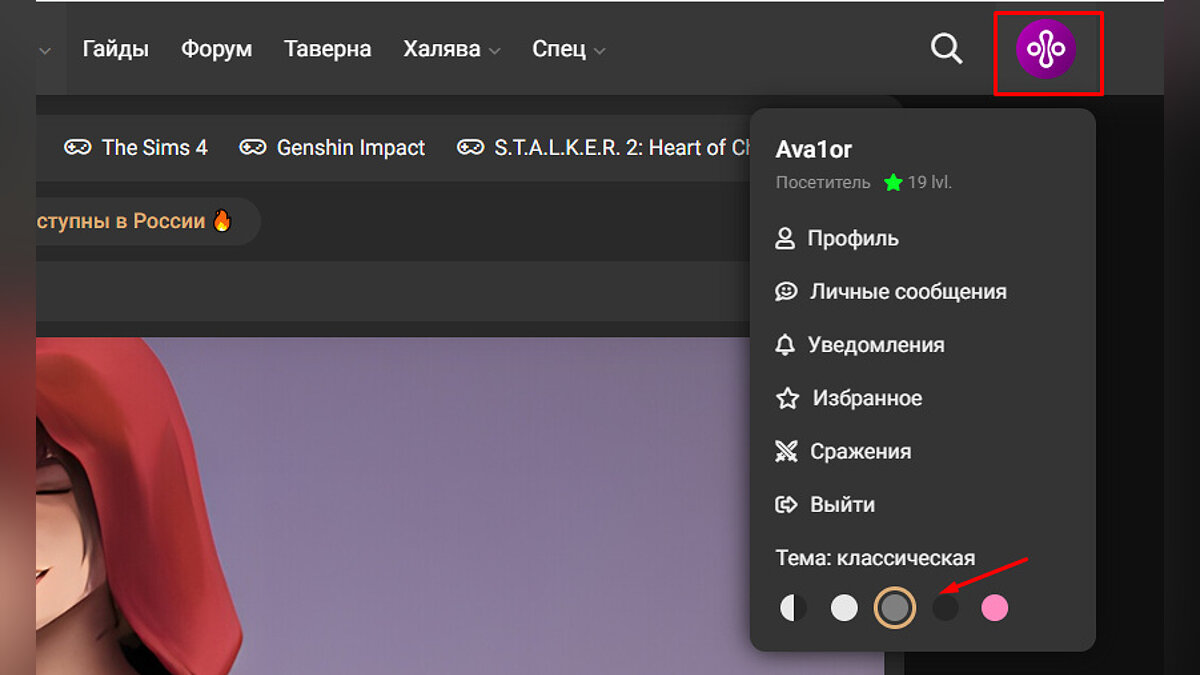Image resolution: width=1200 pixels, height=675 pixels.
Task: Click the magnifier search icon
Action: click(946, 49)
